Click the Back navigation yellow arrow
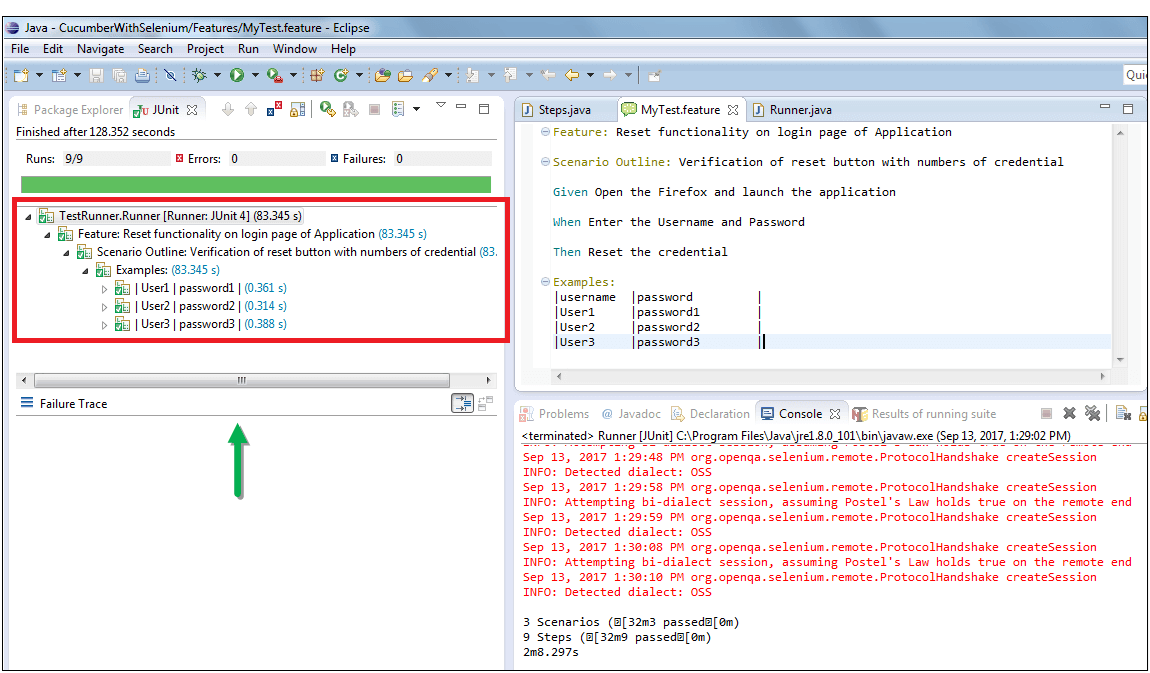This screenshot has width=1150, height=673. coord(572,75)
